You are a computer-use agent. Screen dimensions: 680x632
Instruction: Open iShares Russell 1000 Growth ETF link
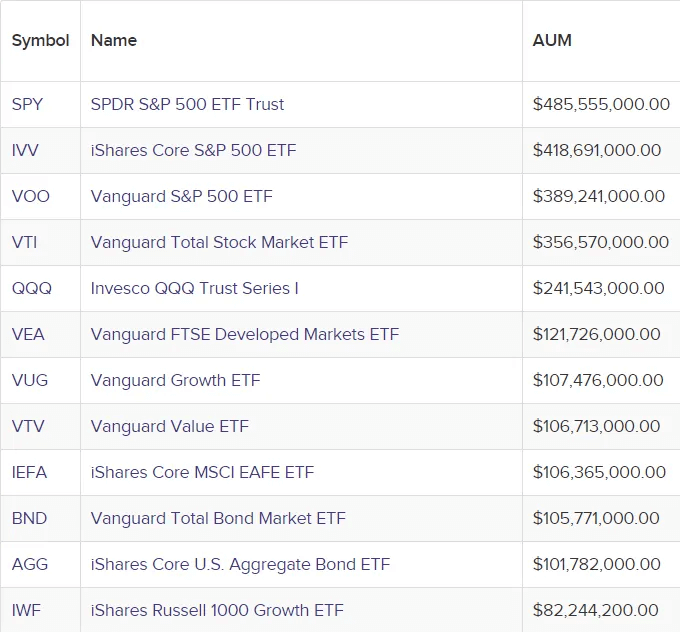(x=217, y=610)
